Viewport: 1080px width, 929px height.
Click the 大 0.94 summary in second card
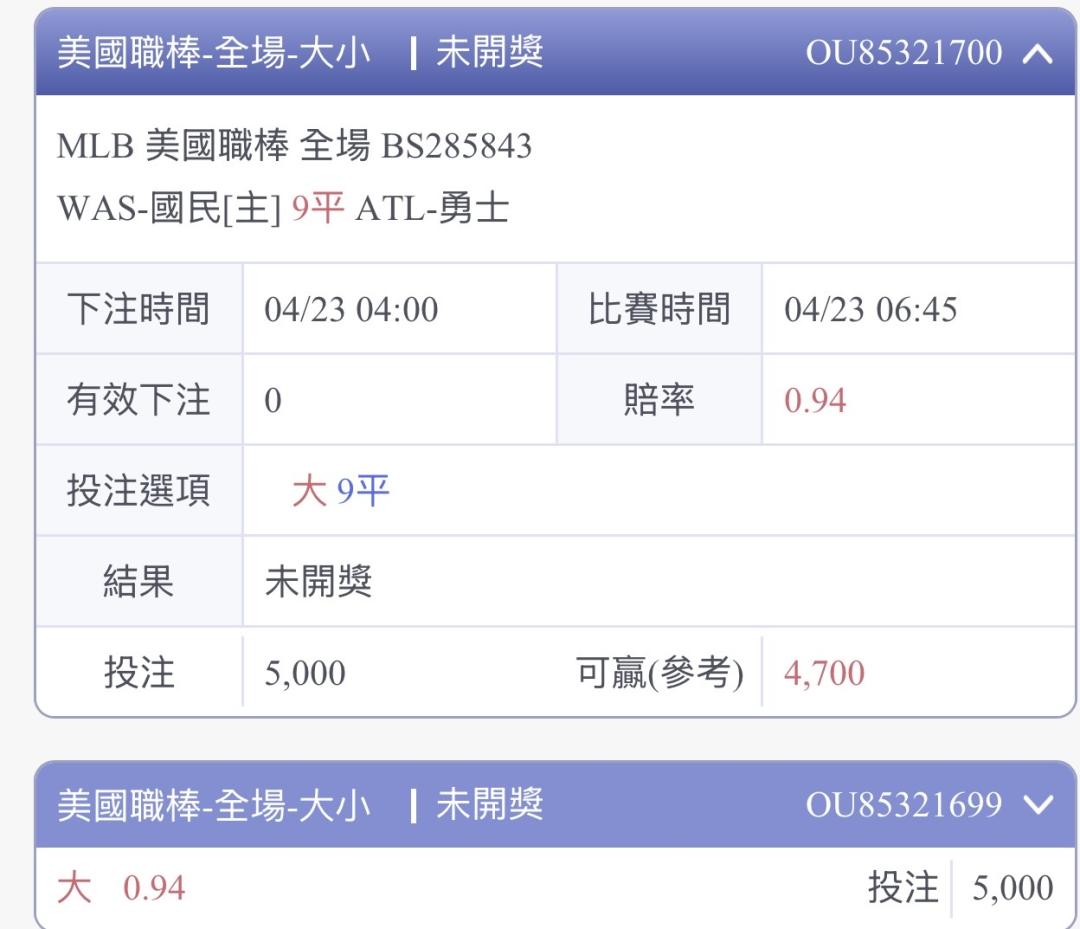121,888
